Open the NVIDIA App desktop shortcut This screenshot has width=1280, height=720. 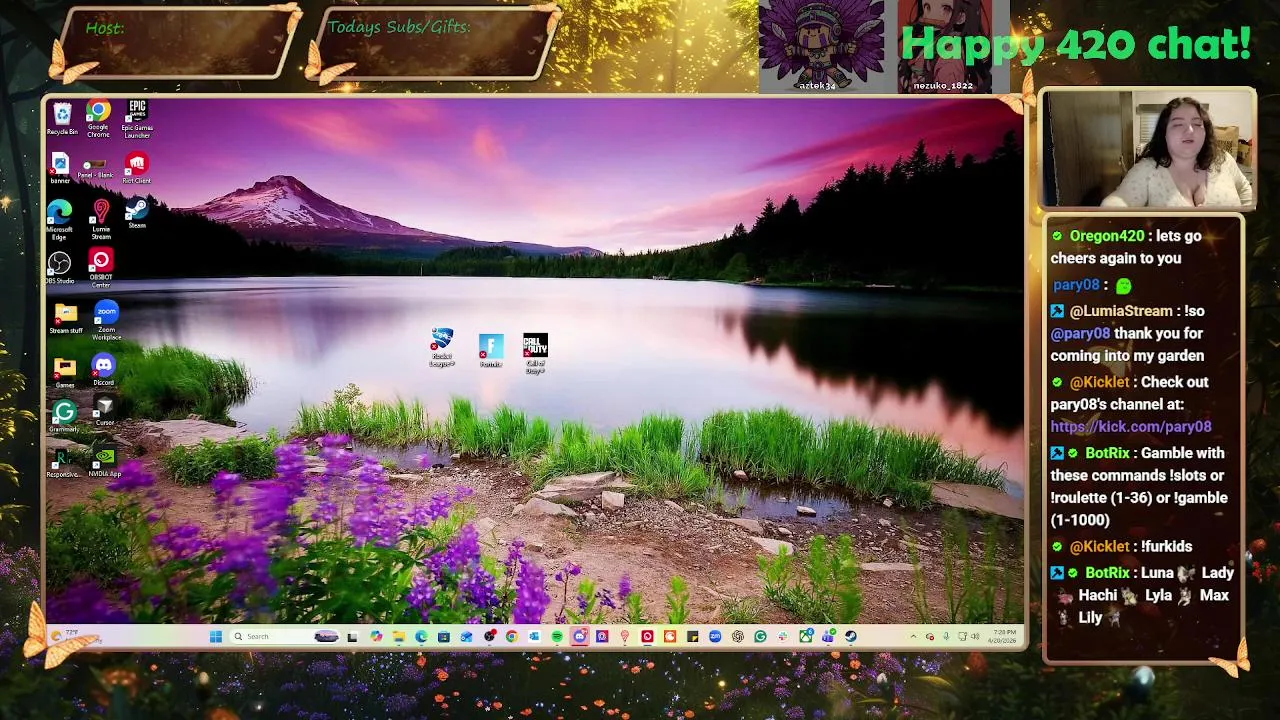[104, 461]
